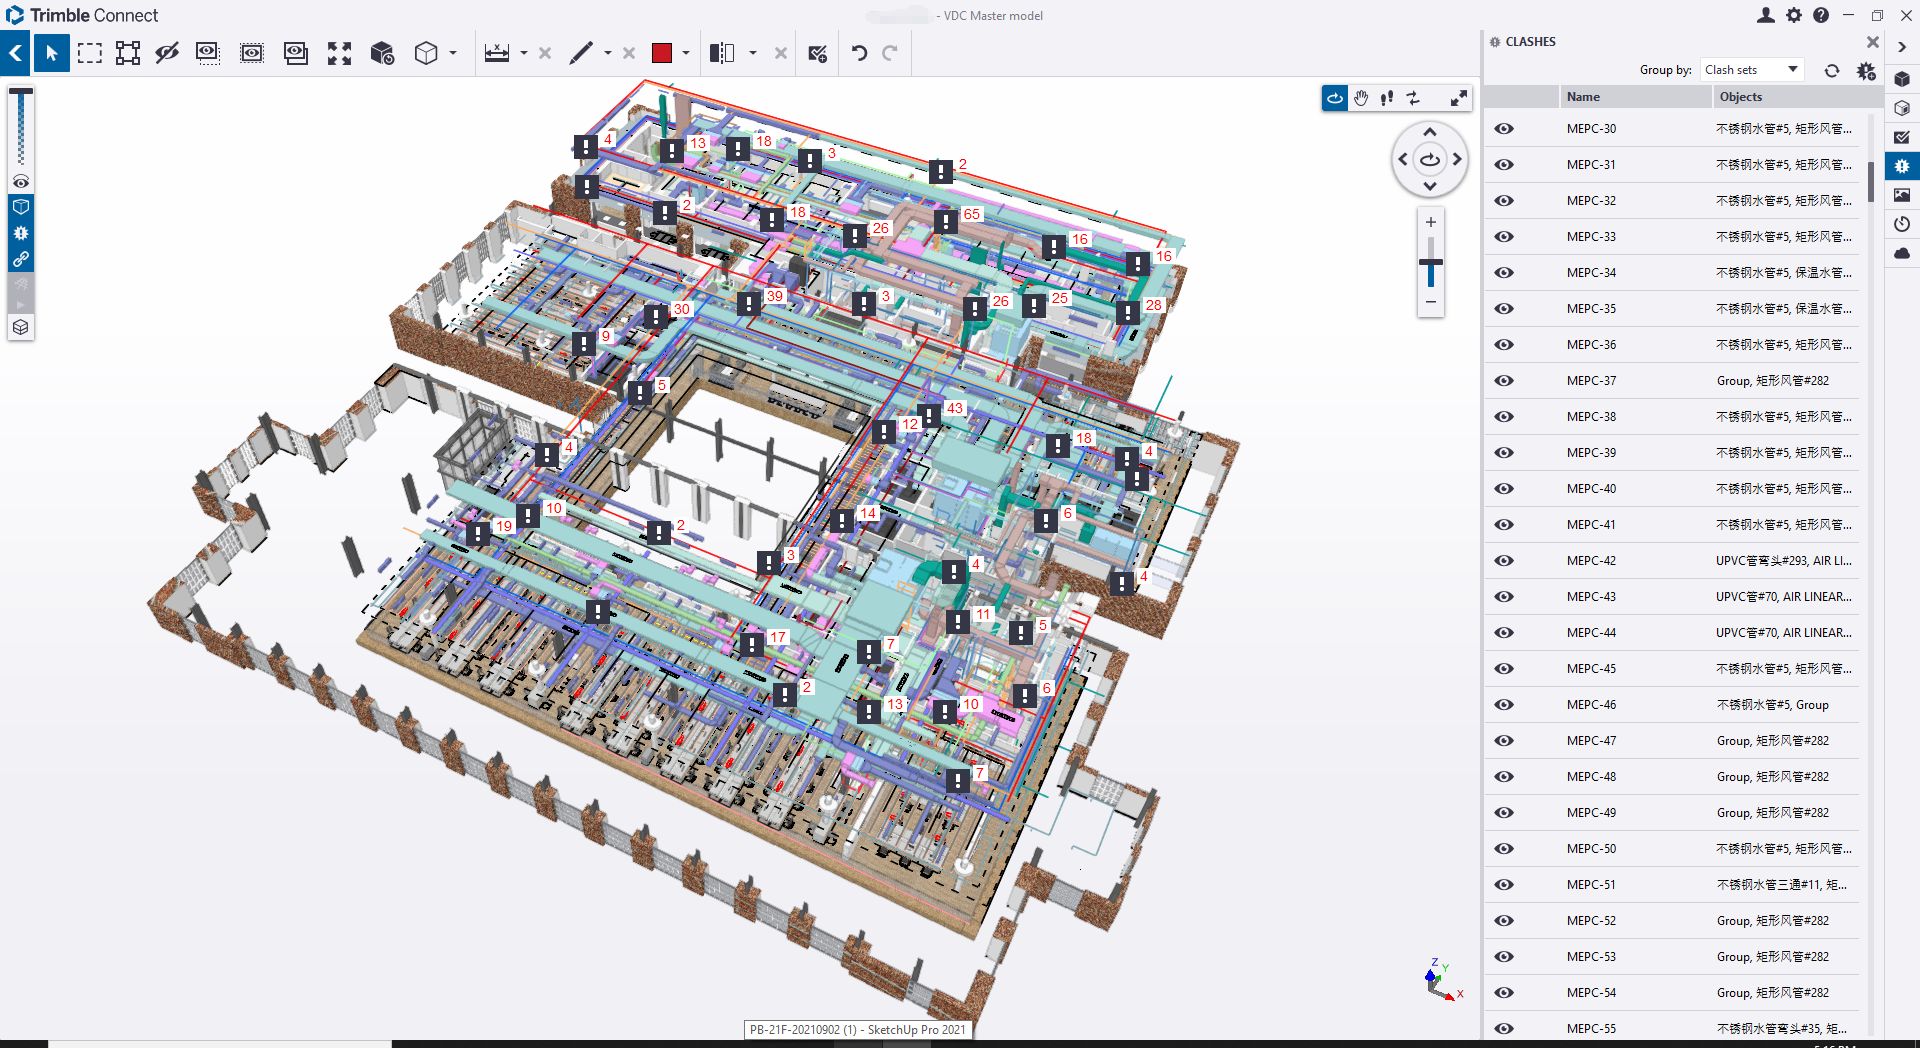Screen dimensions: 1920x1048
Task: Open the cloud panel in right sidebar
Action: pyautogui.click(x=1902, y=253)
